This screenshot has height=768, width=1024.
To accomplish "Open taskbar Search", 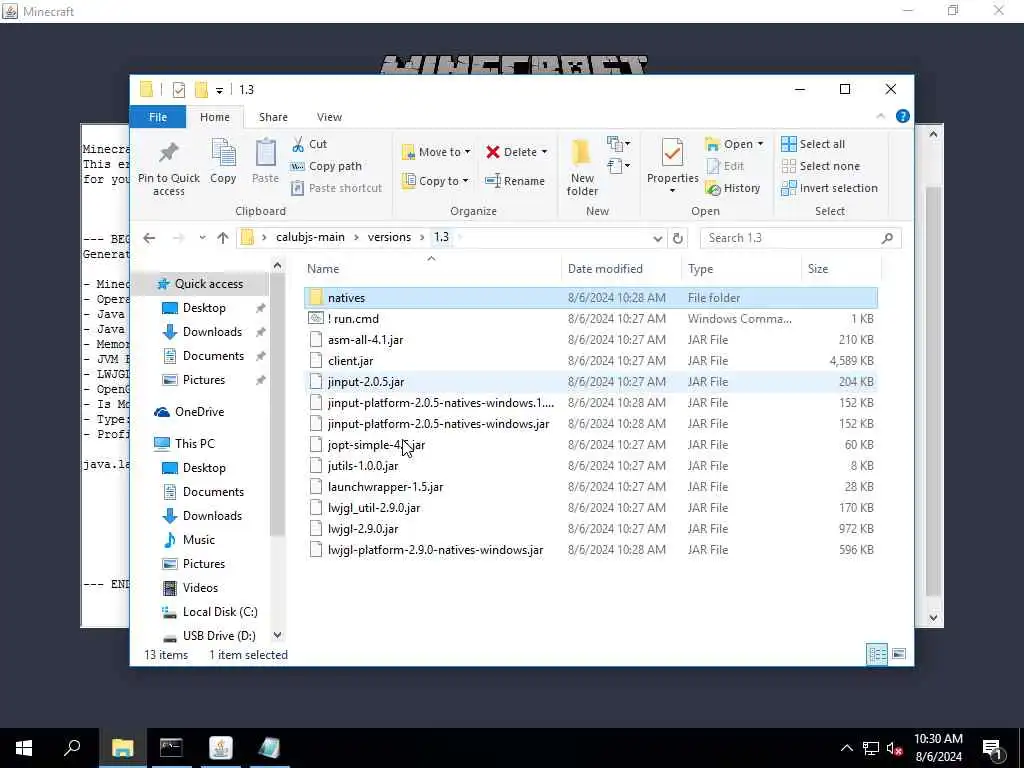I will tap(72, 748).
